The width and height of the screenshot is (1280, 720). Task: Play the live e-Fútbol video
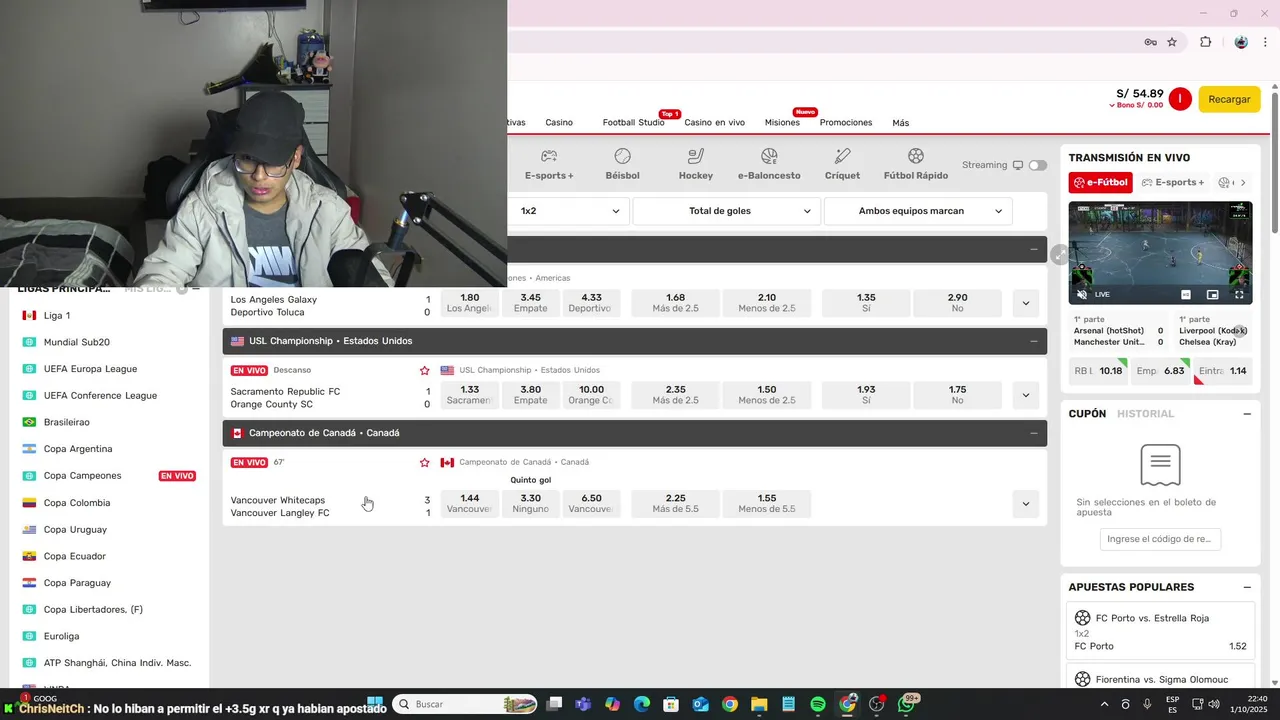click(x=1160, y=253)
